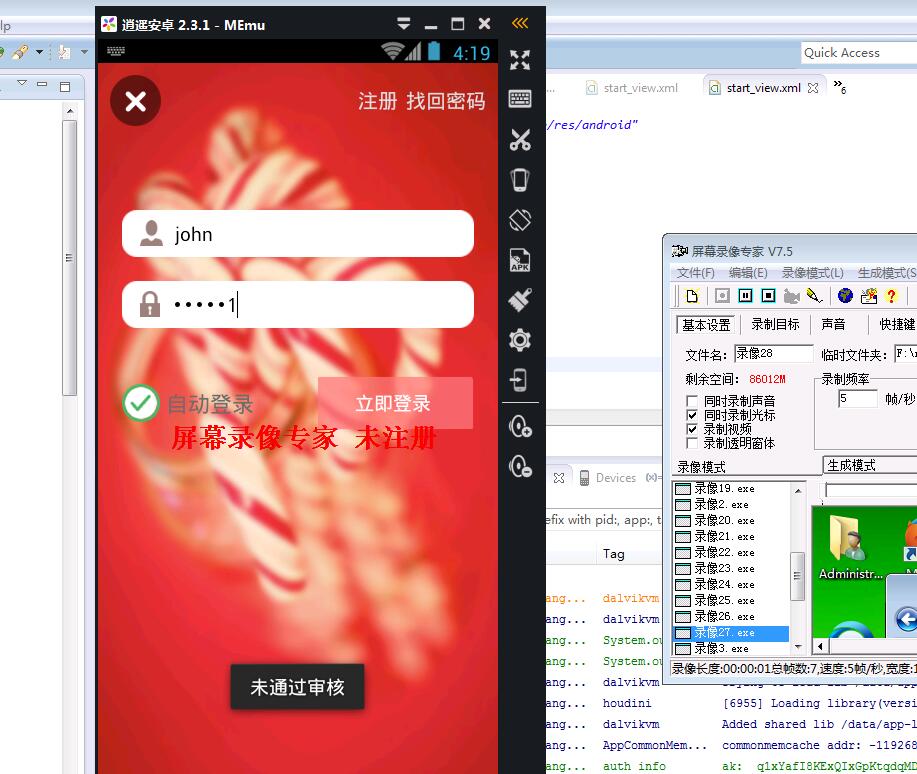Focus the password input field
This screenshot has height=774, width=917.
coord(298,304)
